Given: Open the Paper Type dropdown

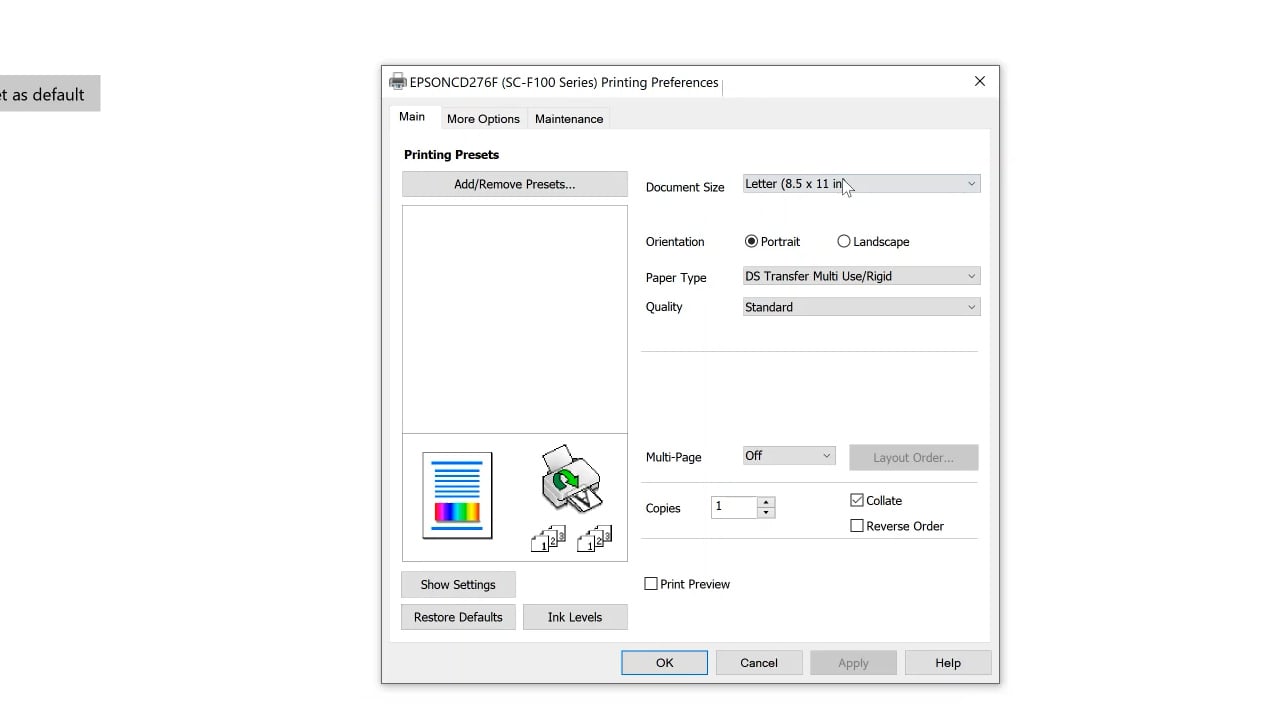Looking at the screenshot, I should pos(861,276).
